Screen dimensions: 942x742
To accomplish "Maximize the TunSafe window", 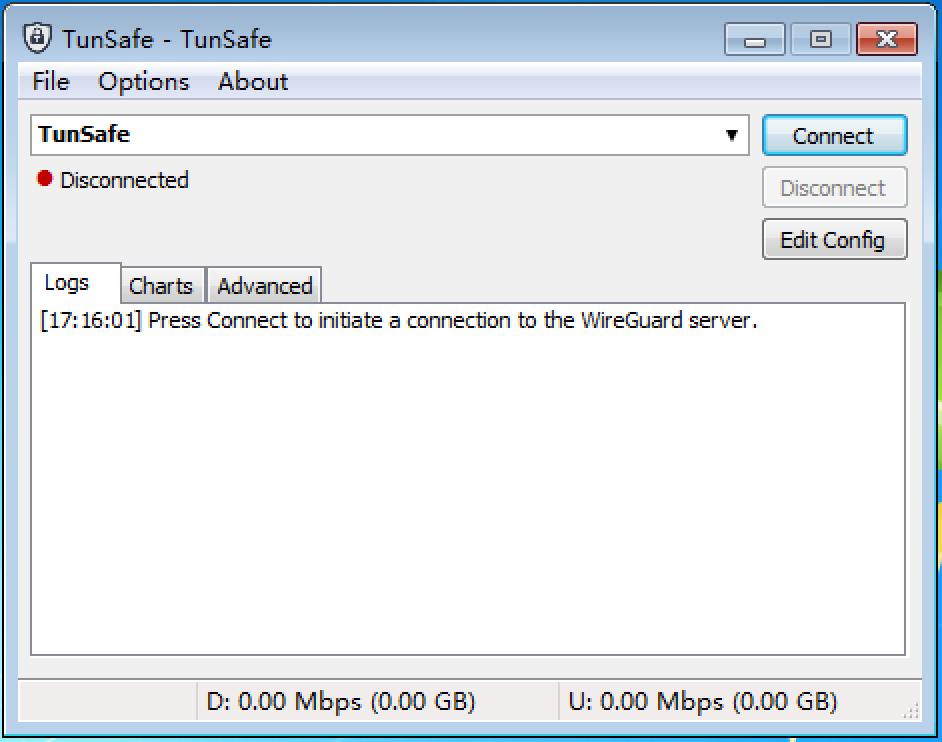I will [821, 39].
